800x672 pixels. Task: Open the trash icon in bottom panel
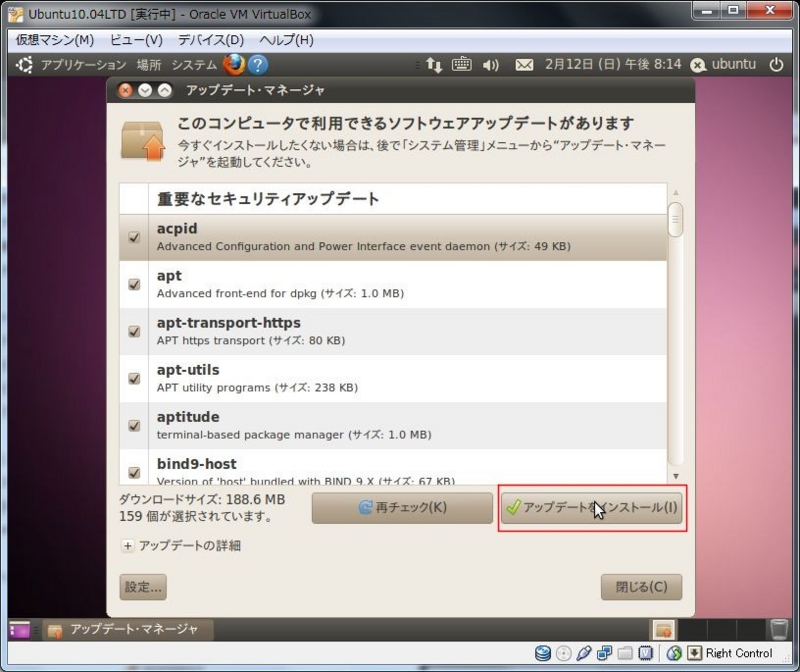pyautogui.click(x=779, y=629)
